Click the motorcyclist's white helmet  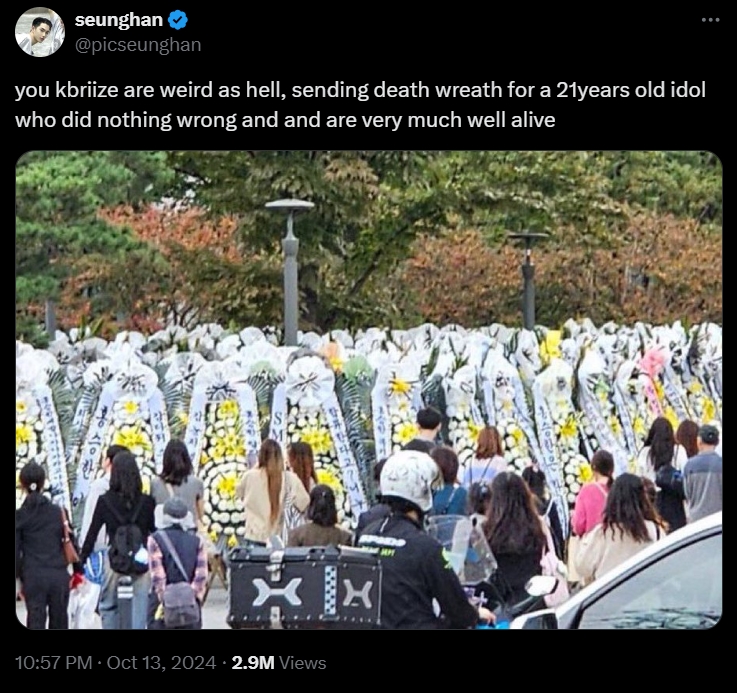408,480
